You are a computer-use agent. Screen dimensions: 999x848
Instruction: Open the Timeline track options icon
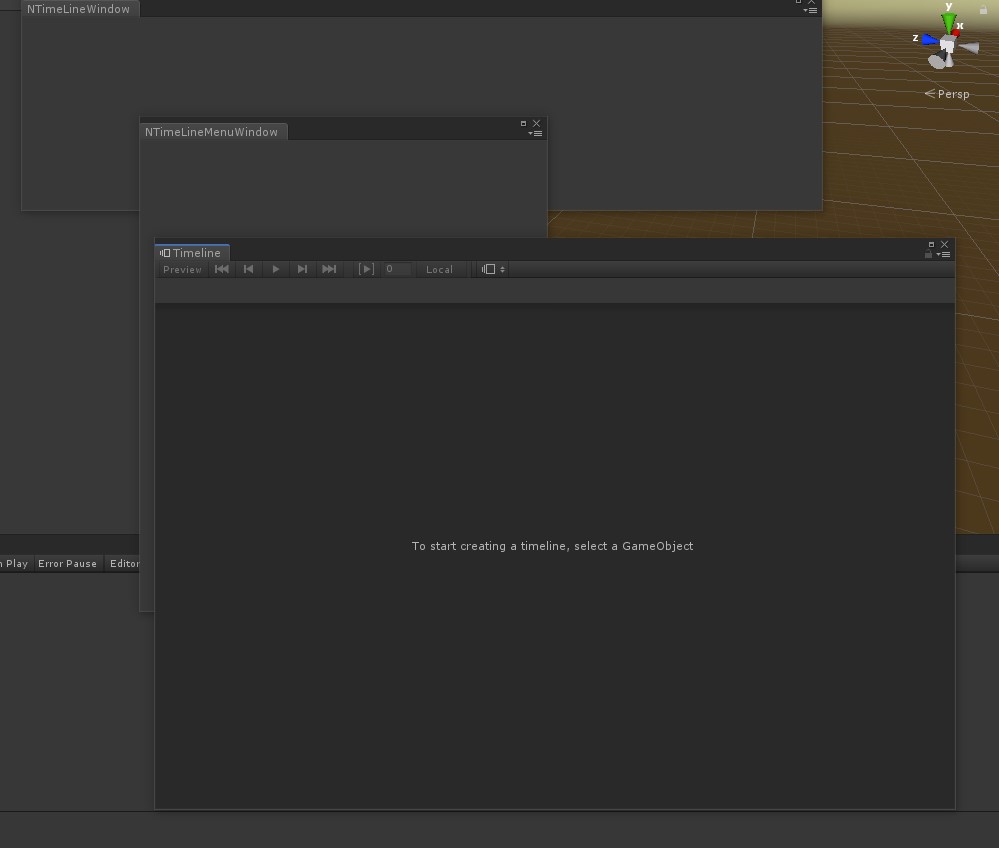[490, 269]
